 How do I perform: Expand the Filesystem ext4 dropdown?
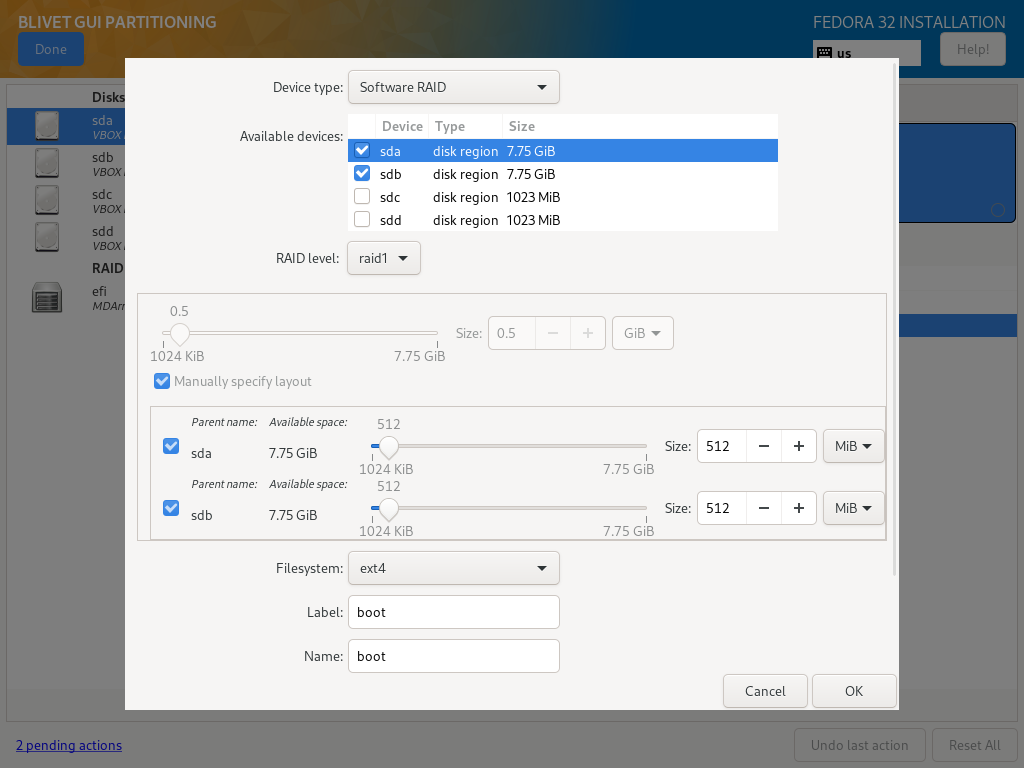coord(453,568)
